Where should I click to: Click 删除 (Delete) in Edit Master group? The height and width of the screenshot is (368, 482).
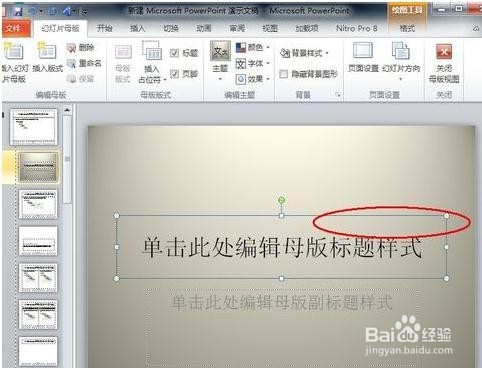[x=81, y=48]
